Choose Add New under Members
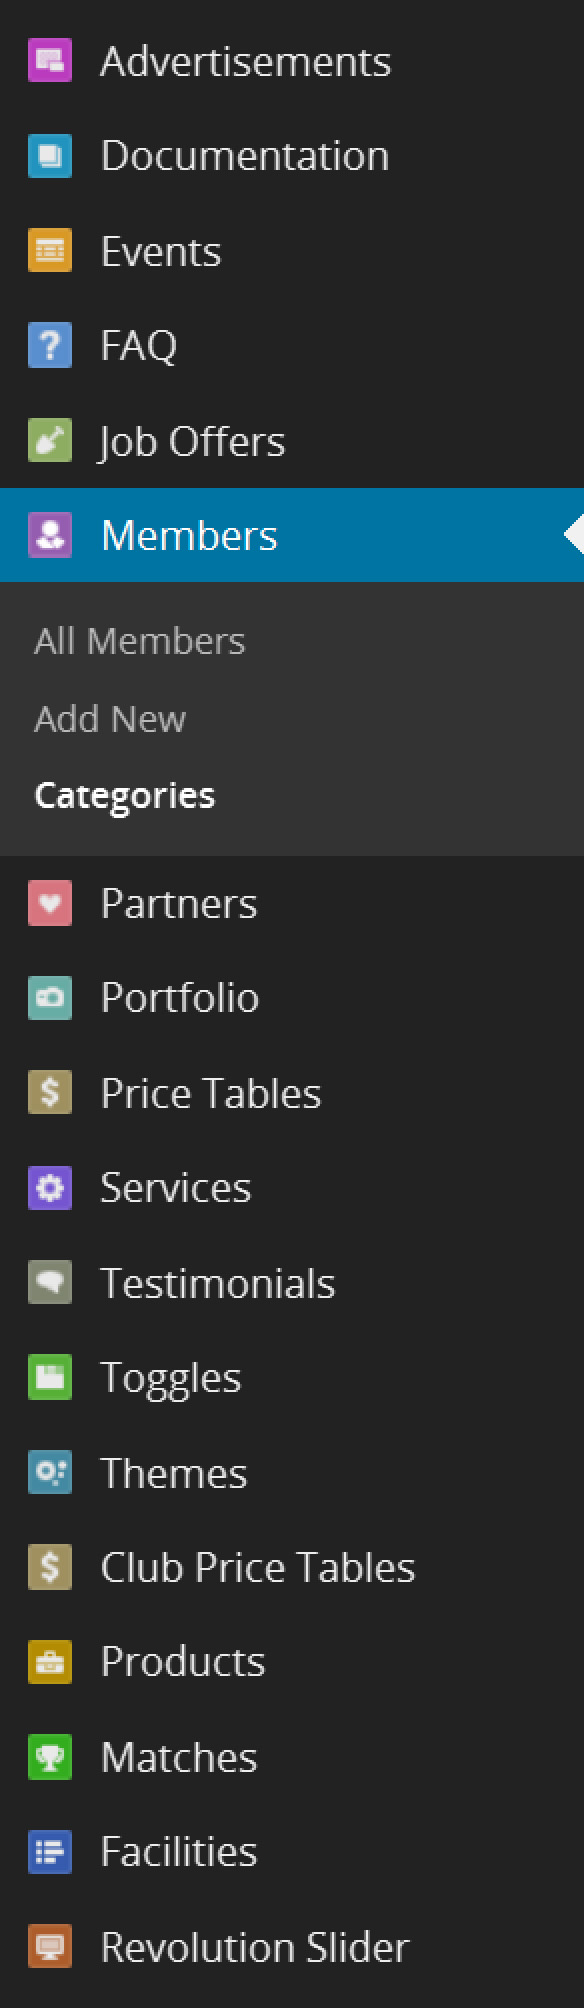The width and height of the screenshot is (584, 2008). 110,719
